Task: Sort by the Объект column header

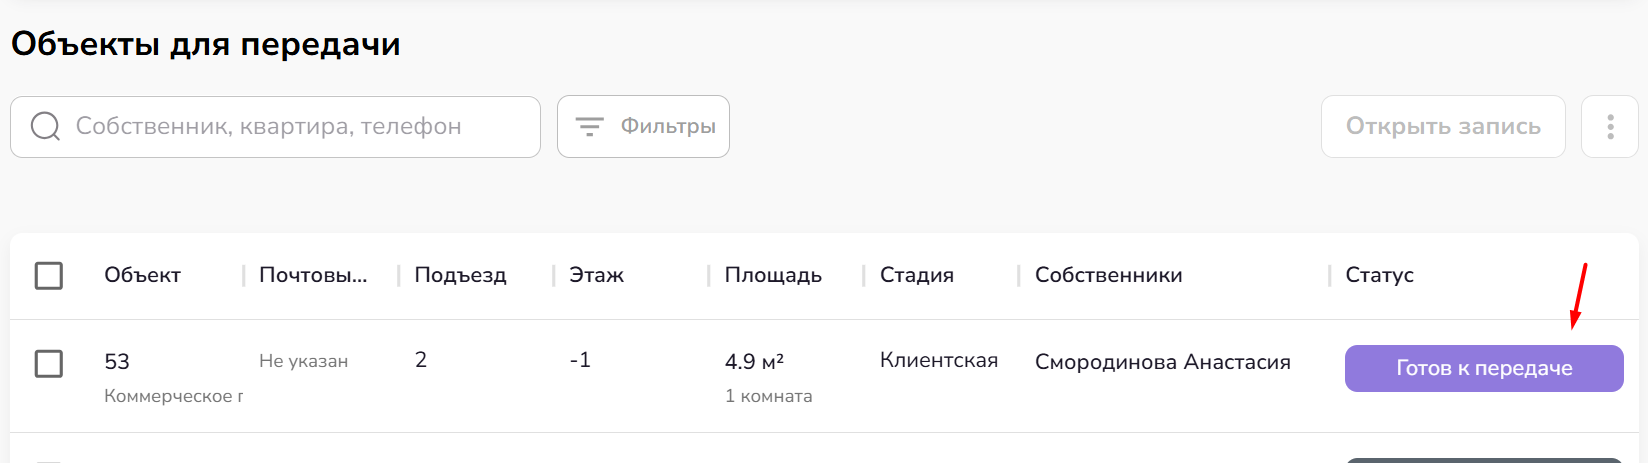Action: [142, 275]
